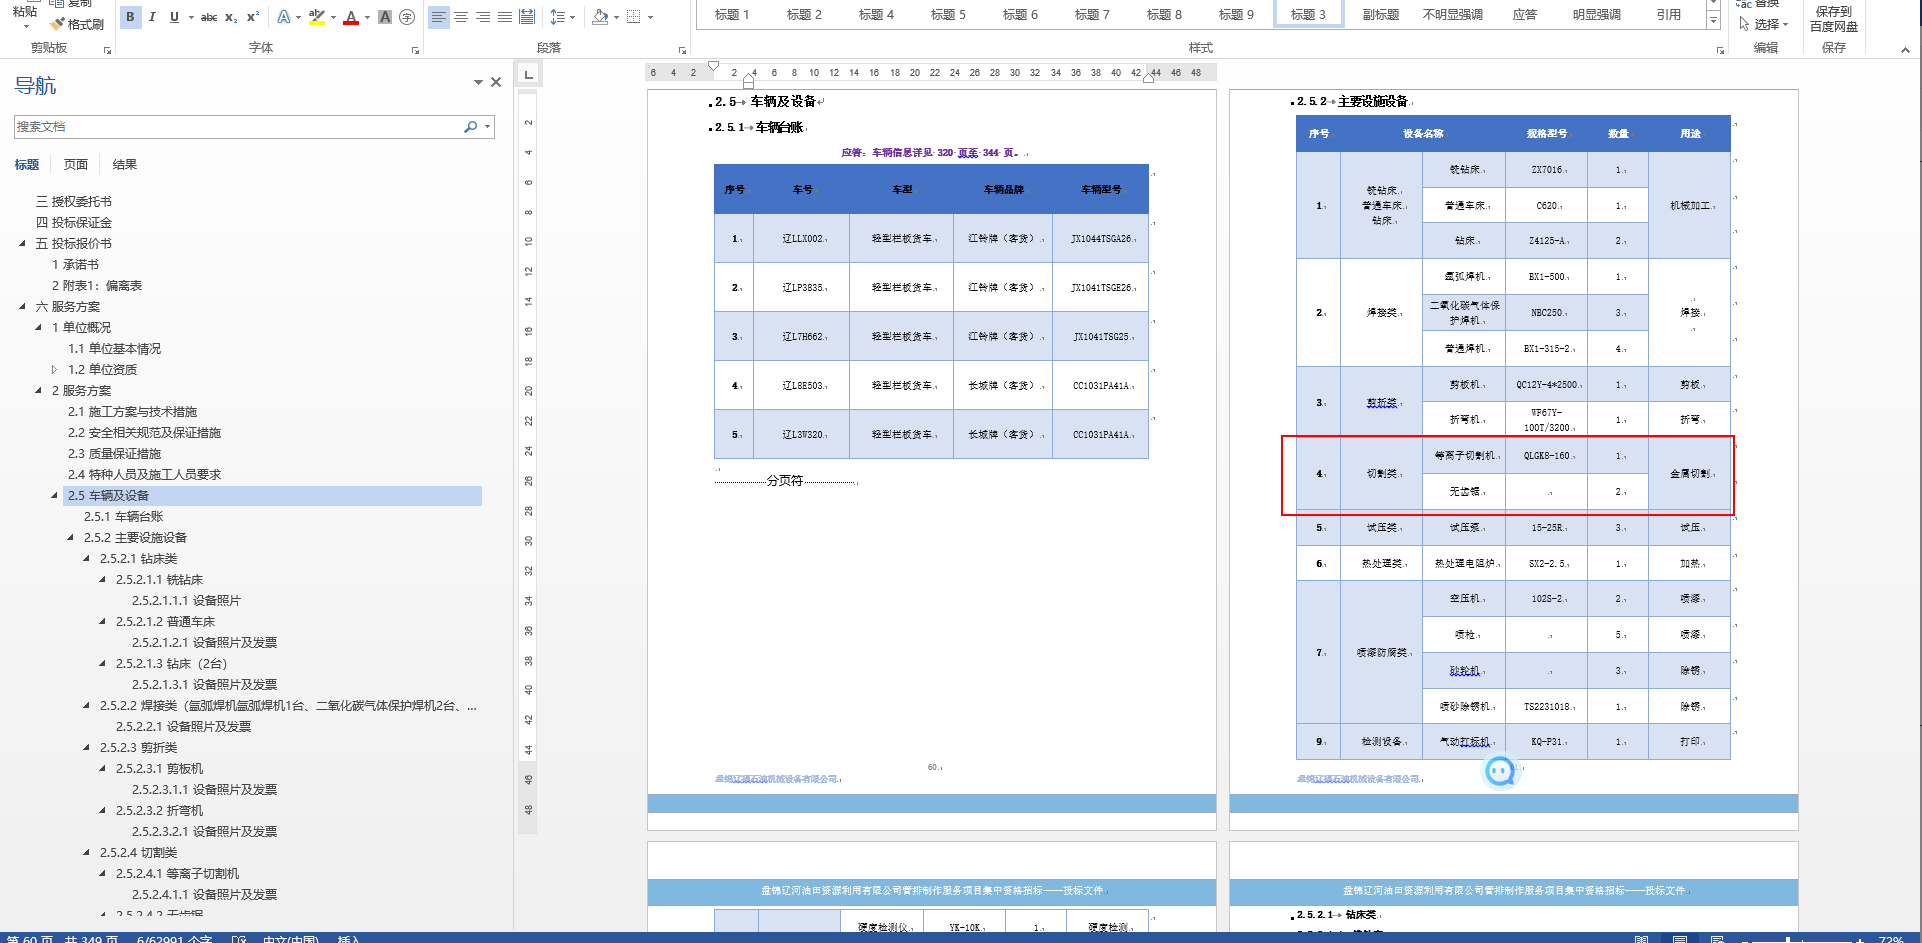The image size is (1922, 943).
Task: Go to heading 2.4 特种人员及施工人员要求
Action: pyautogui.click(x=144, y=475)
